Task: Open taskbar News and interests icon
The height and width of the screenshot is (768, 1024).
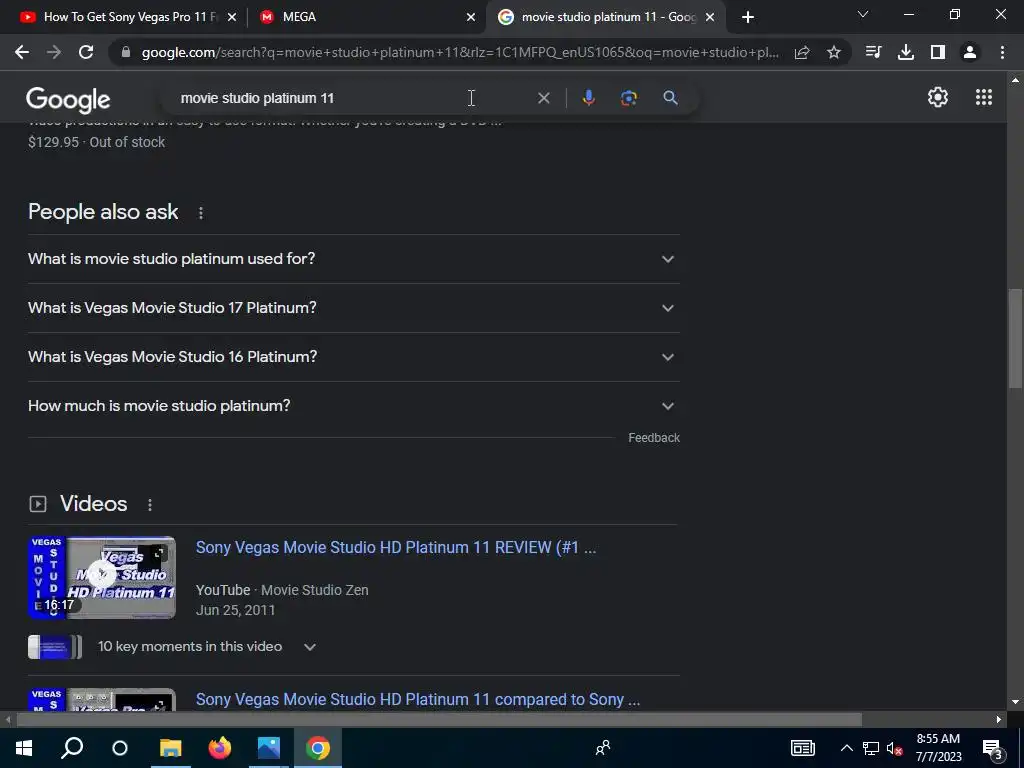Action: [803, 748]
